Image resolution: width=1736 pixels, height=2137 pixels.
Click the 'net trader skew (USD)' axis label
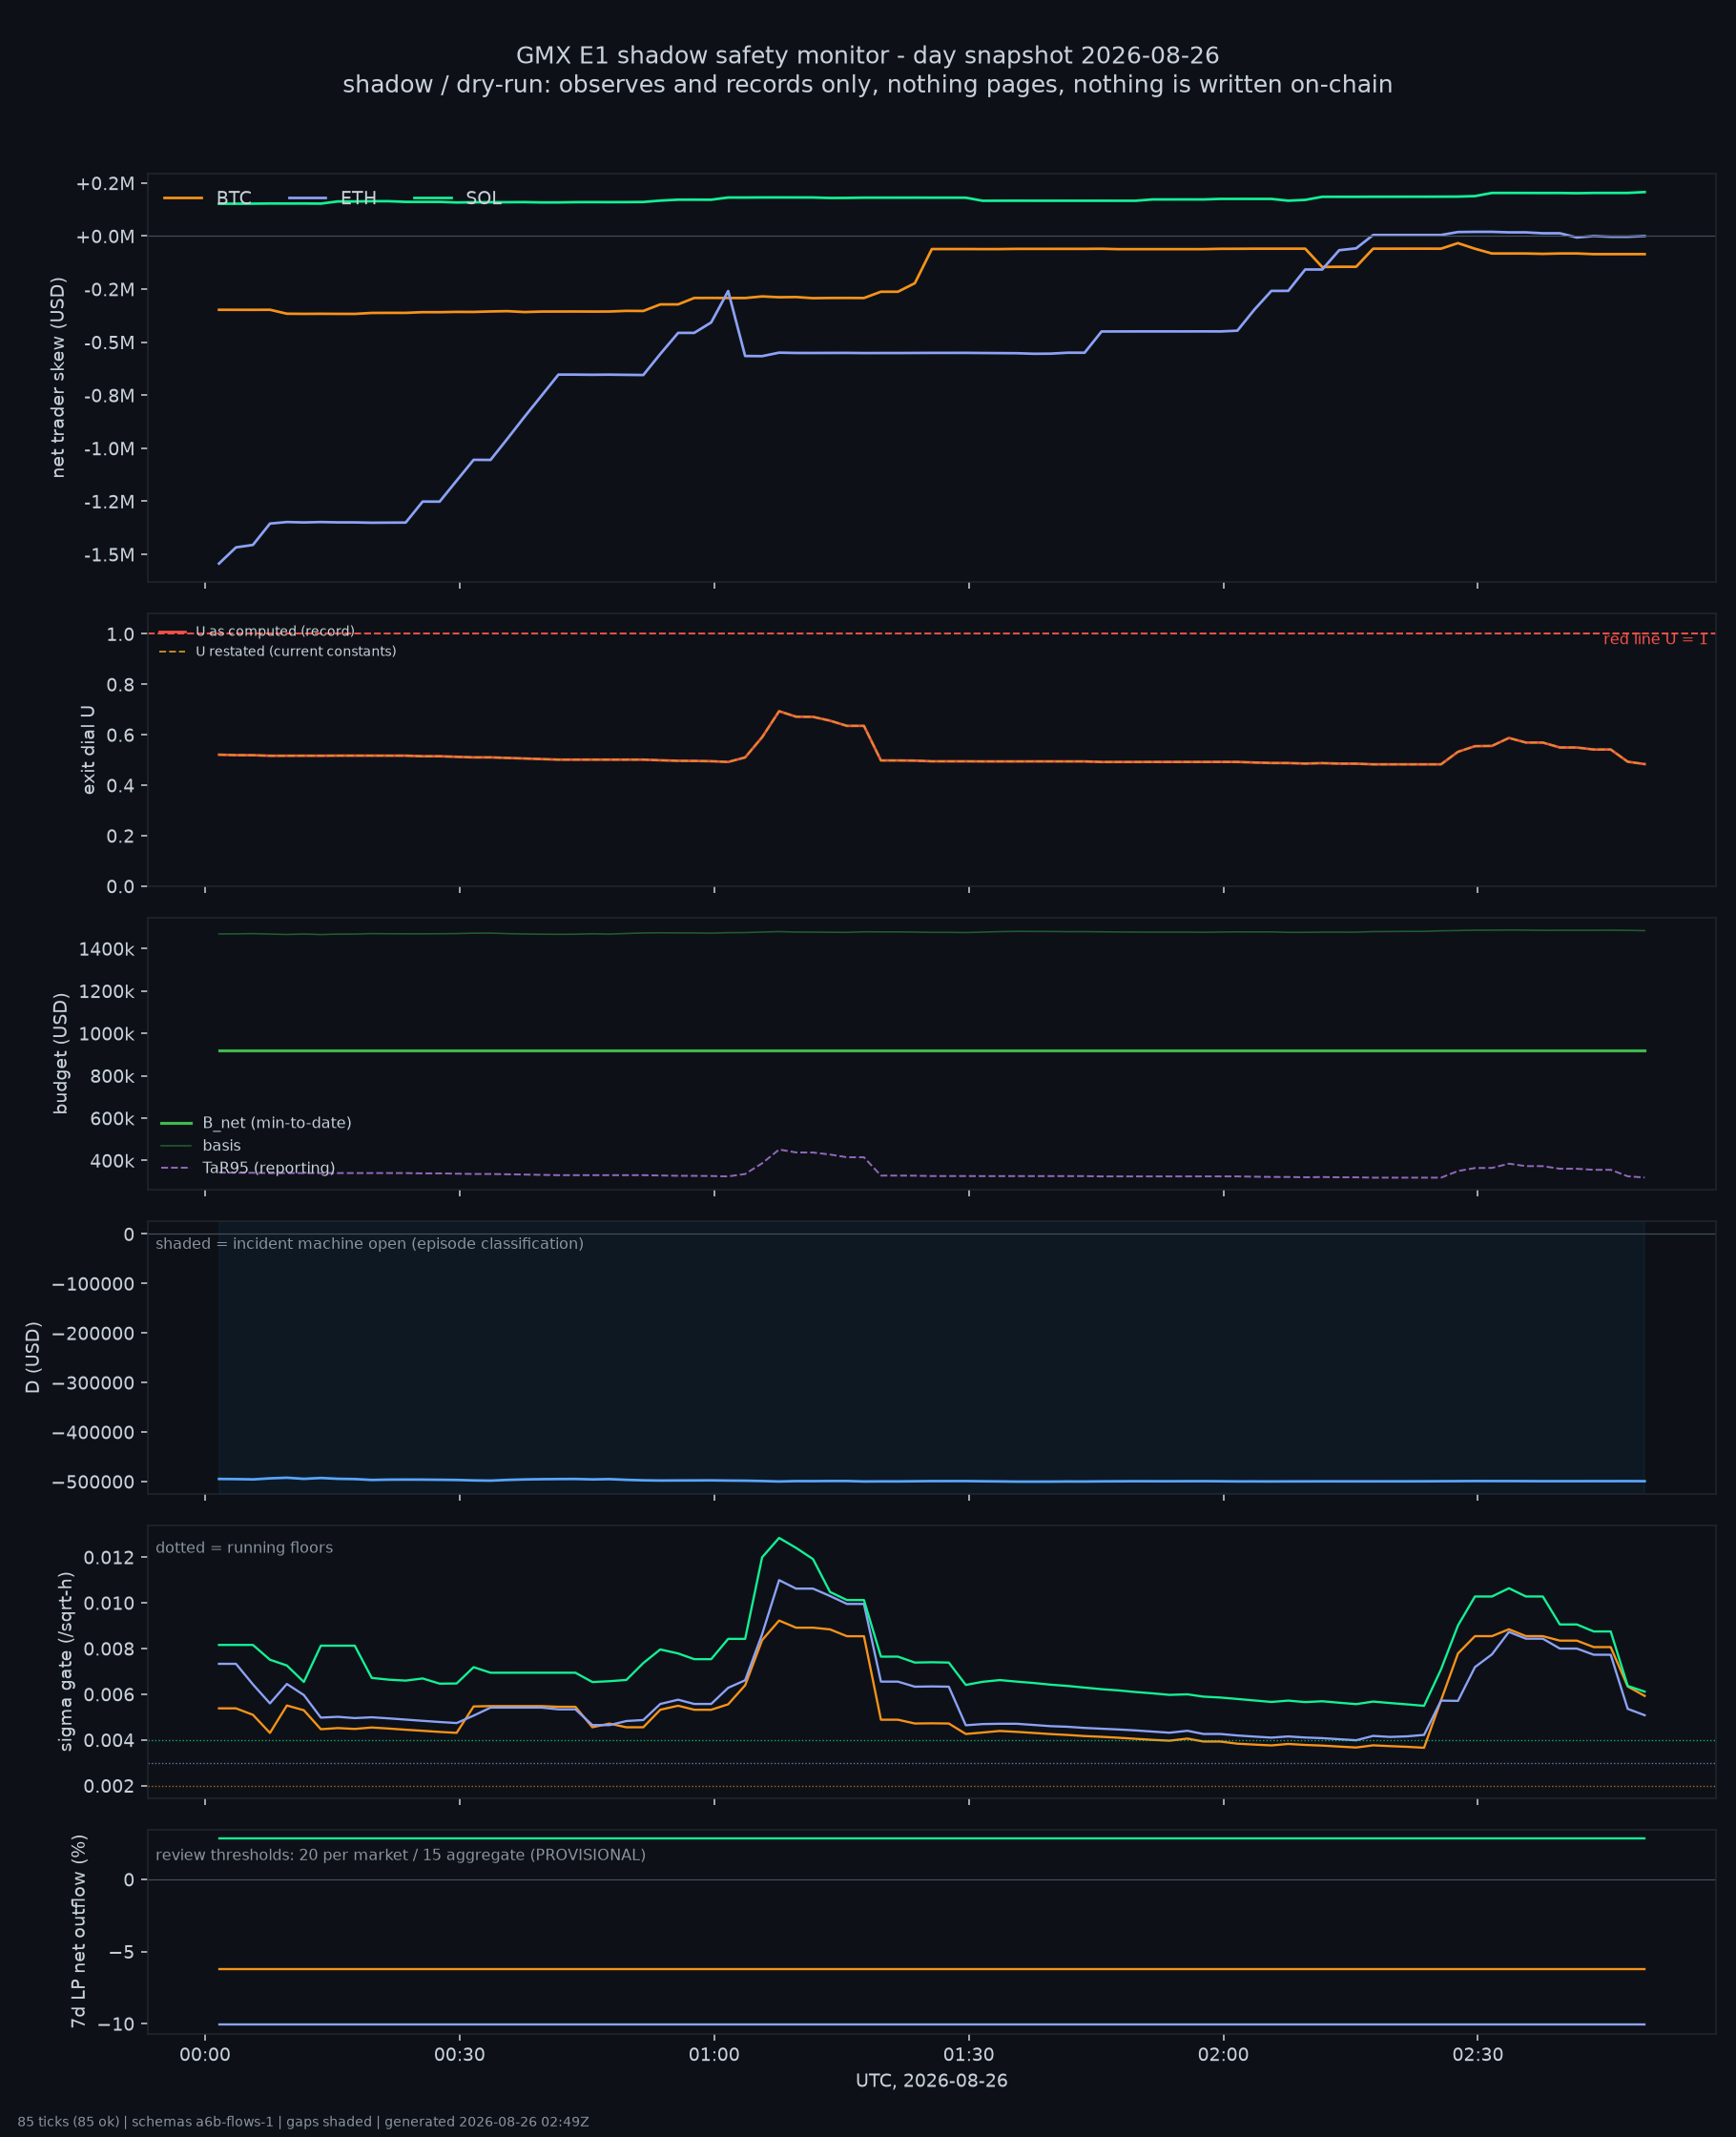pos(58,377)
